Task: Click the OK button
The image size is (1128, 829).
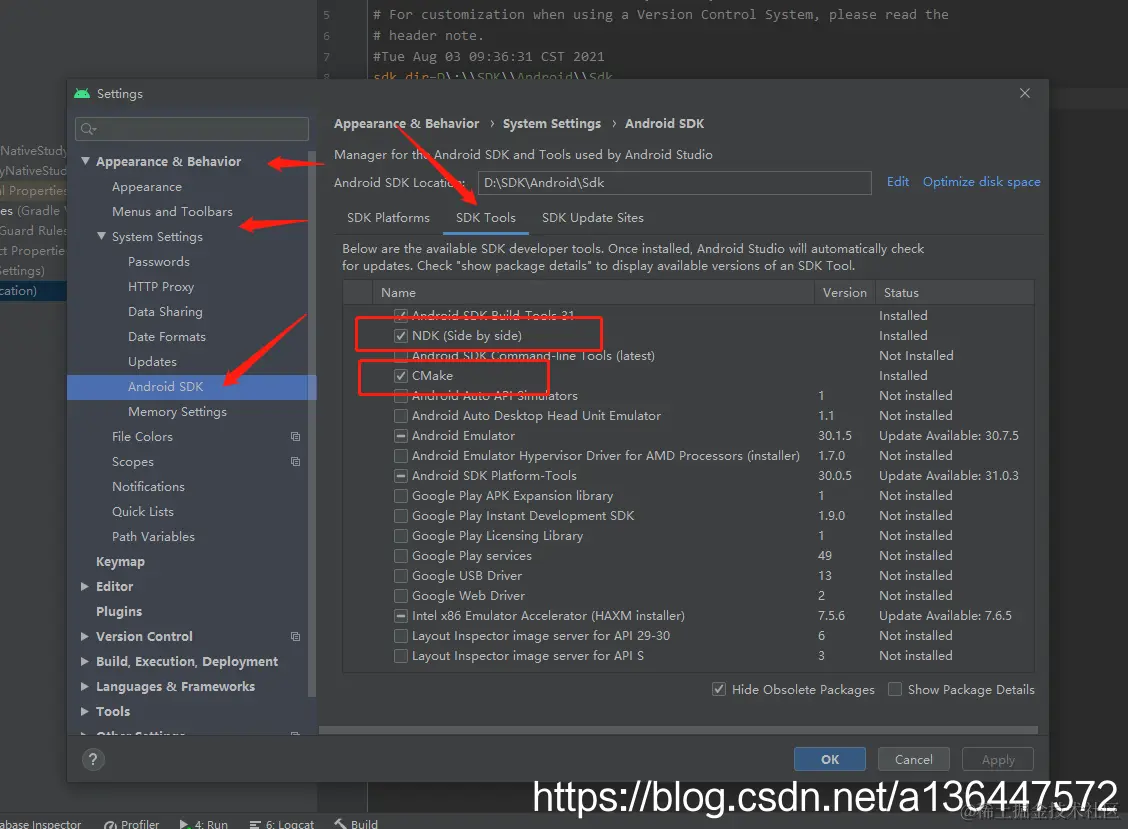Action: pos(830,759)
